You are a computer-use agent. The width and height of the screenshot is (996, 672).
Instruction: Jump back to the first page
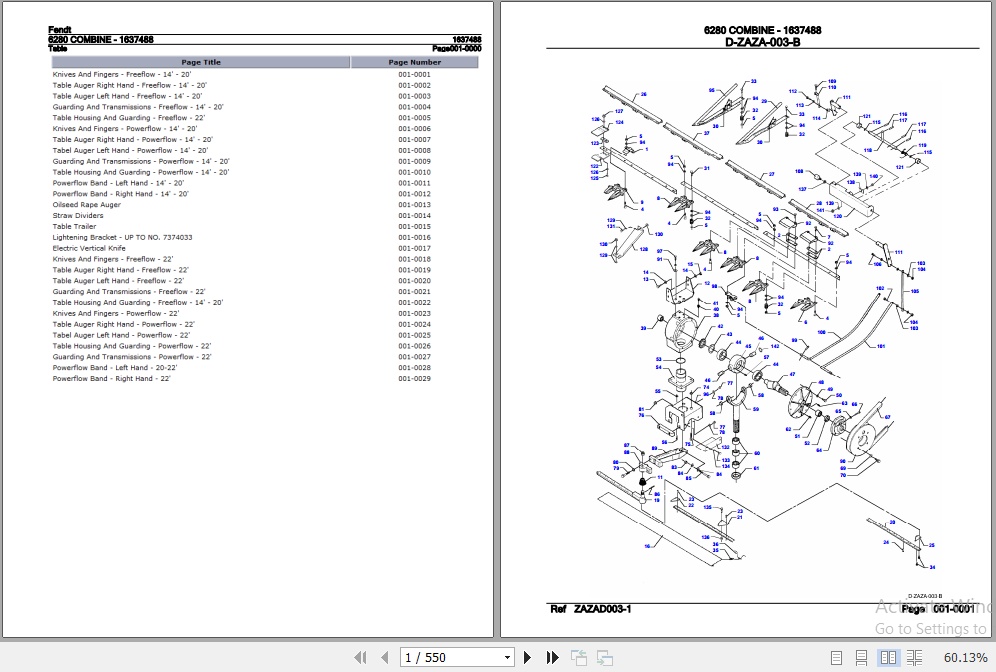[x=361, y=657]
